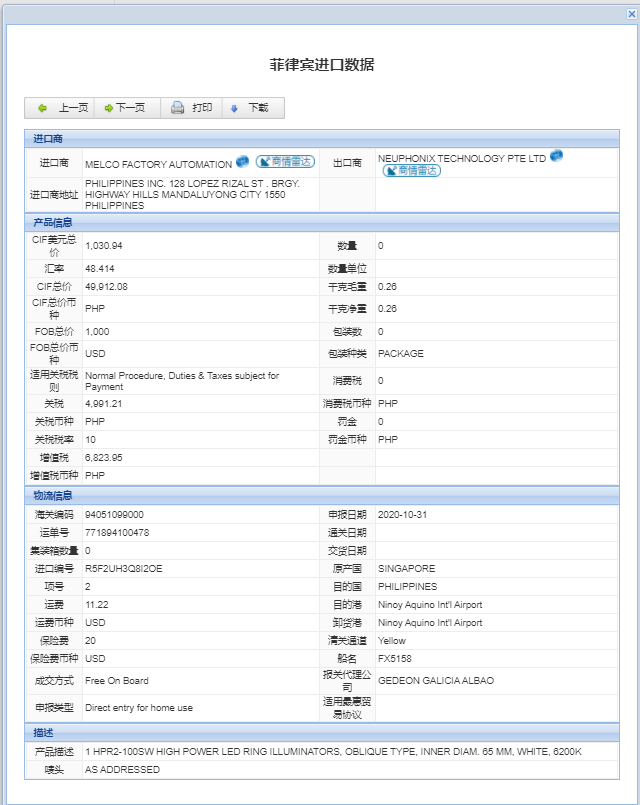This screenshot has width=640, height=805.
Task: Click the 物流信息 section header
Action: coord(53,495)
